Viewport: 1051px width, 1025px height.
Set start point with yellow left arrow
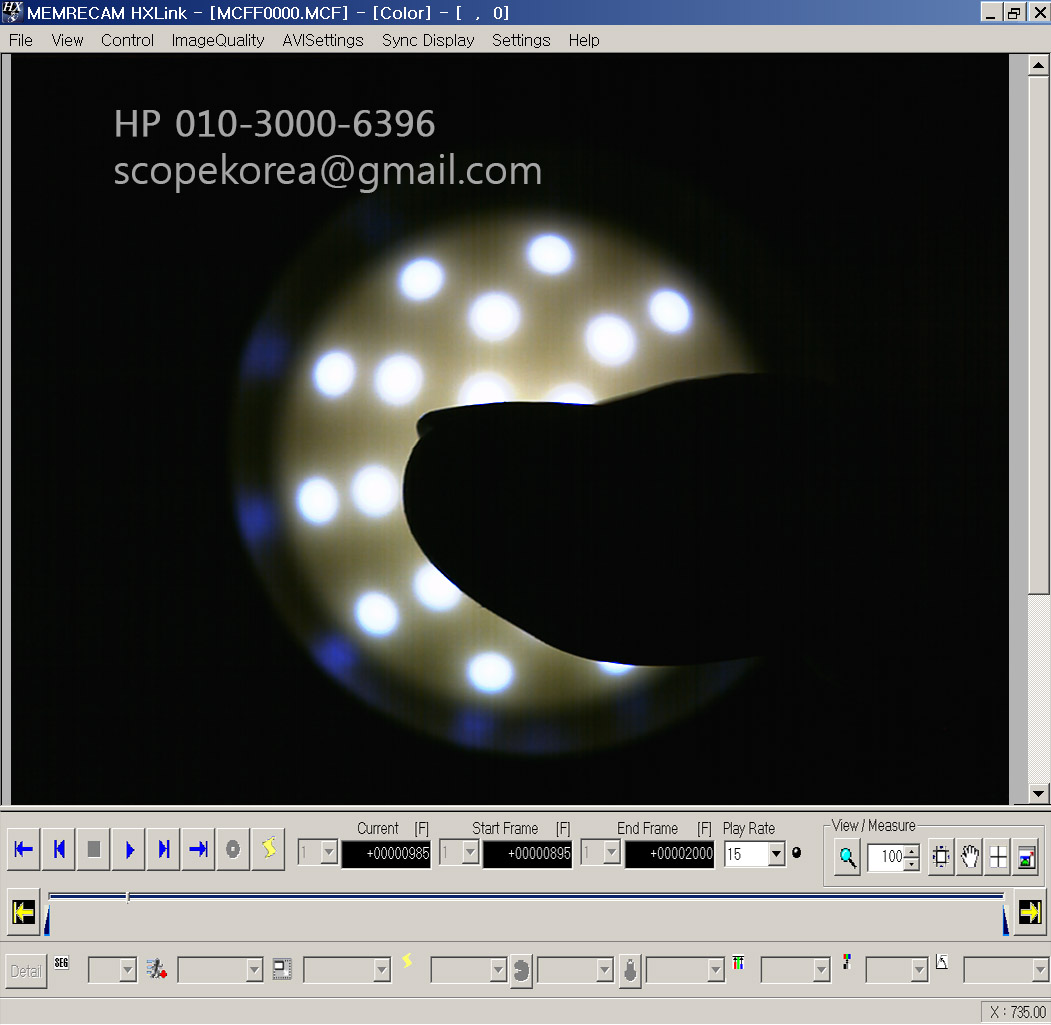(x=23, y=912)
